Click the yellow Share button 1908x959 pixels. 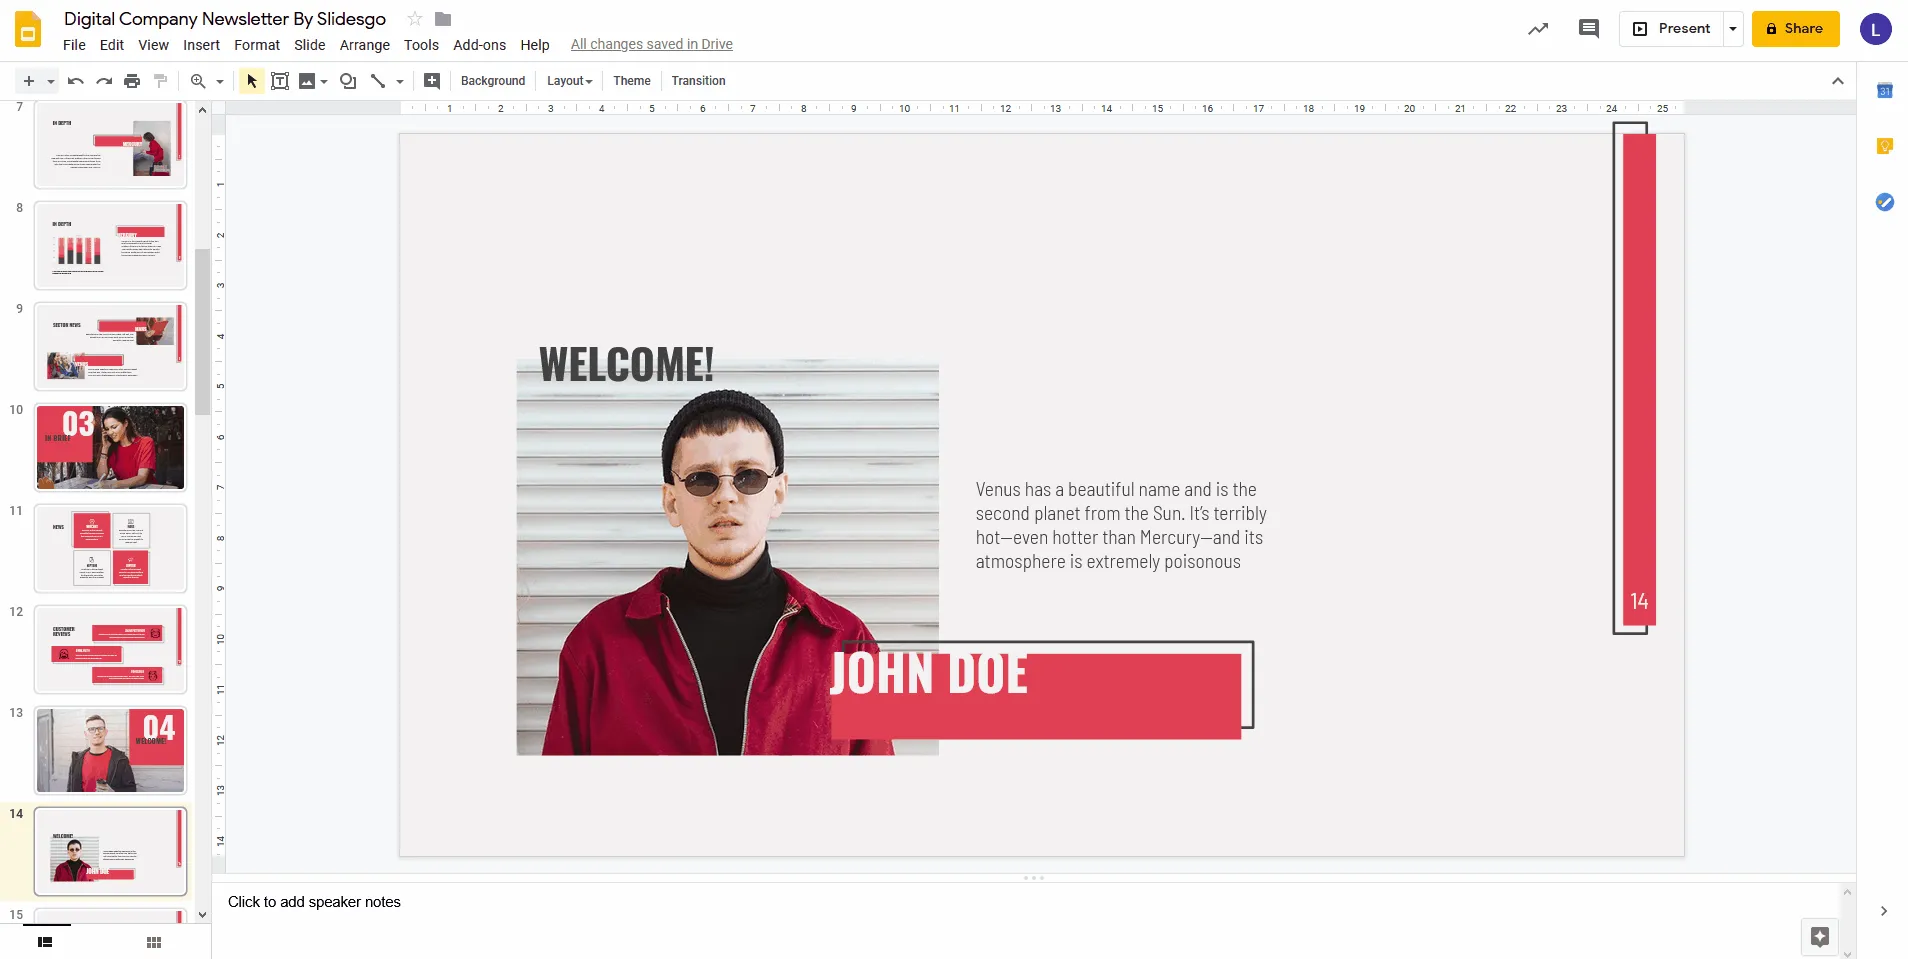(1795, 29)
